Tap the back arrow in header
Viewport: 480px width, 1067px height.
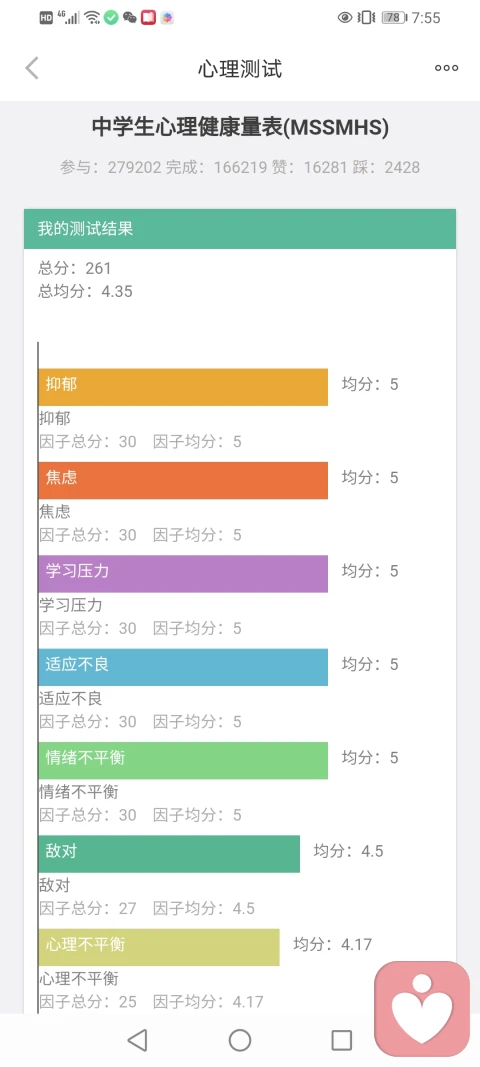coord(32,68)
